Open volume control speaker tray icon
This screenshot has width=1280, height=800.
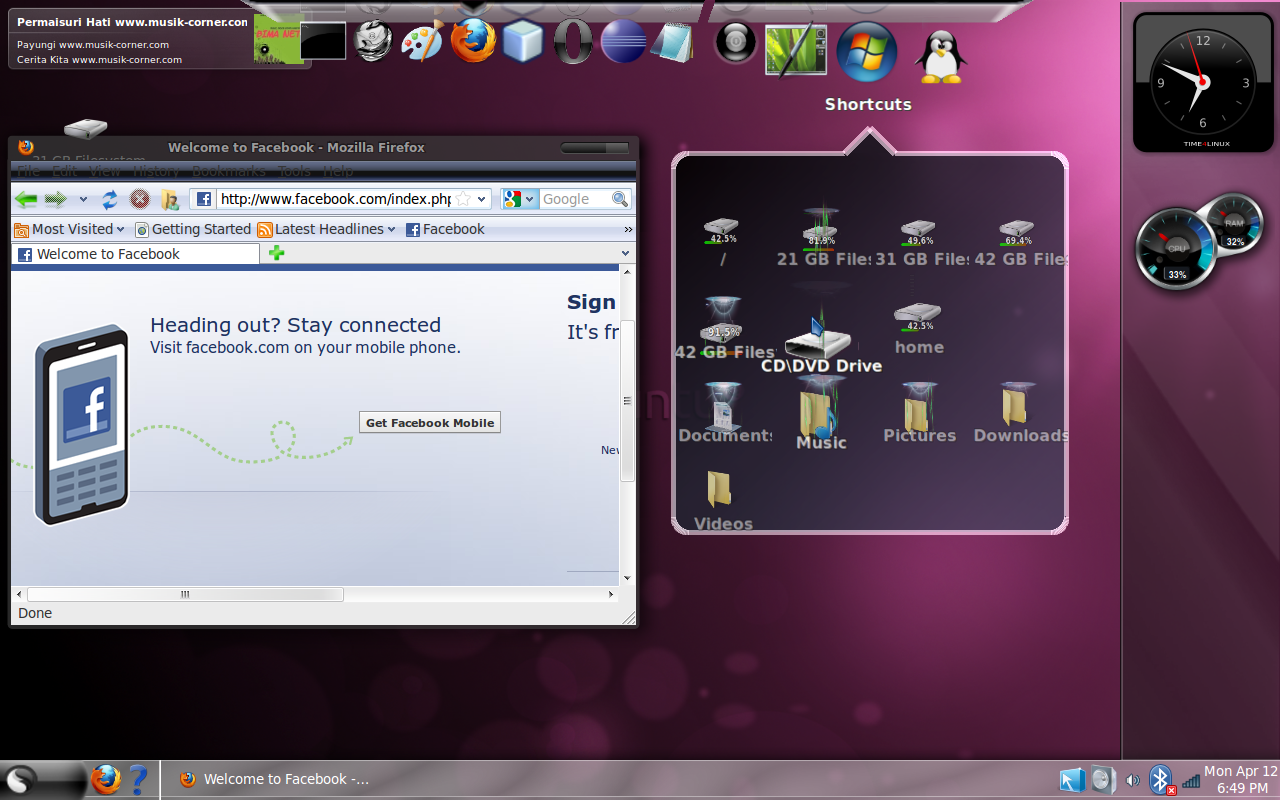pos(1132,780)
